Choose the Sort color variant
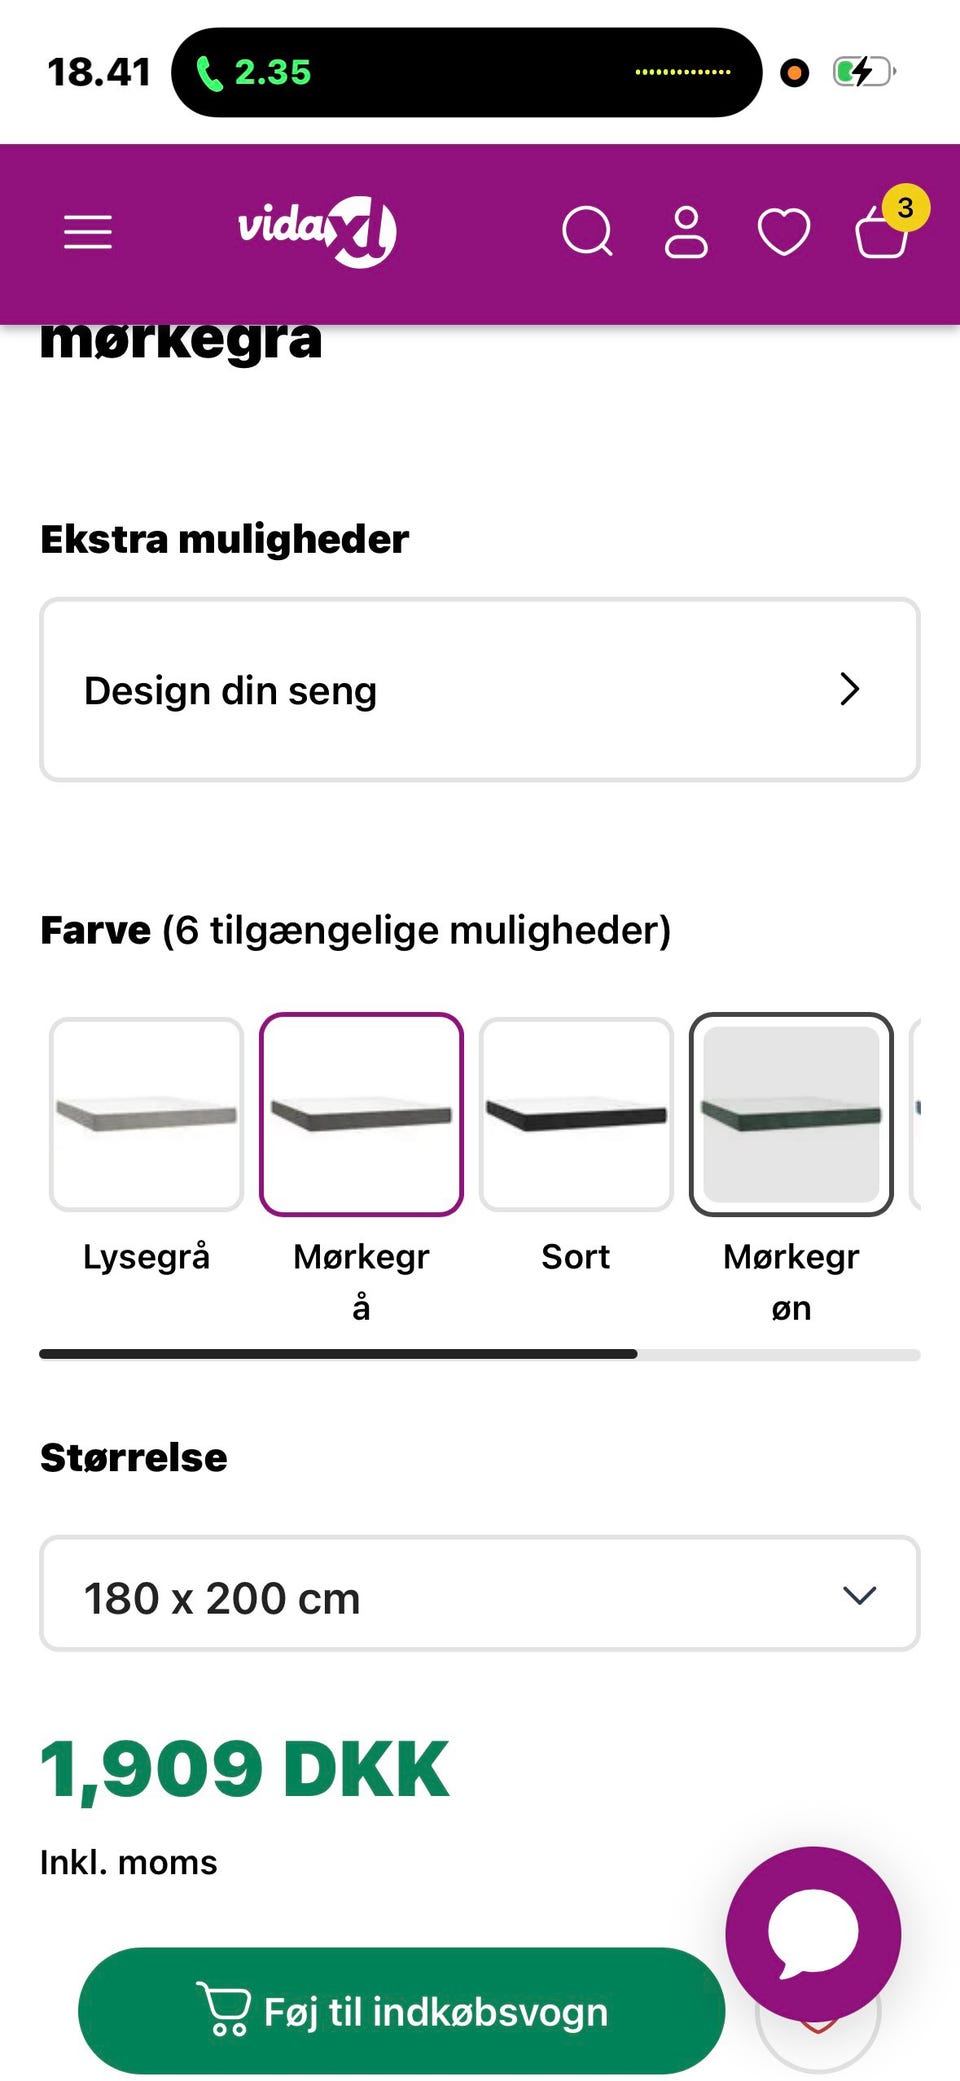The width and height of the screenshot is (960, 2081). pos(576,1114)
